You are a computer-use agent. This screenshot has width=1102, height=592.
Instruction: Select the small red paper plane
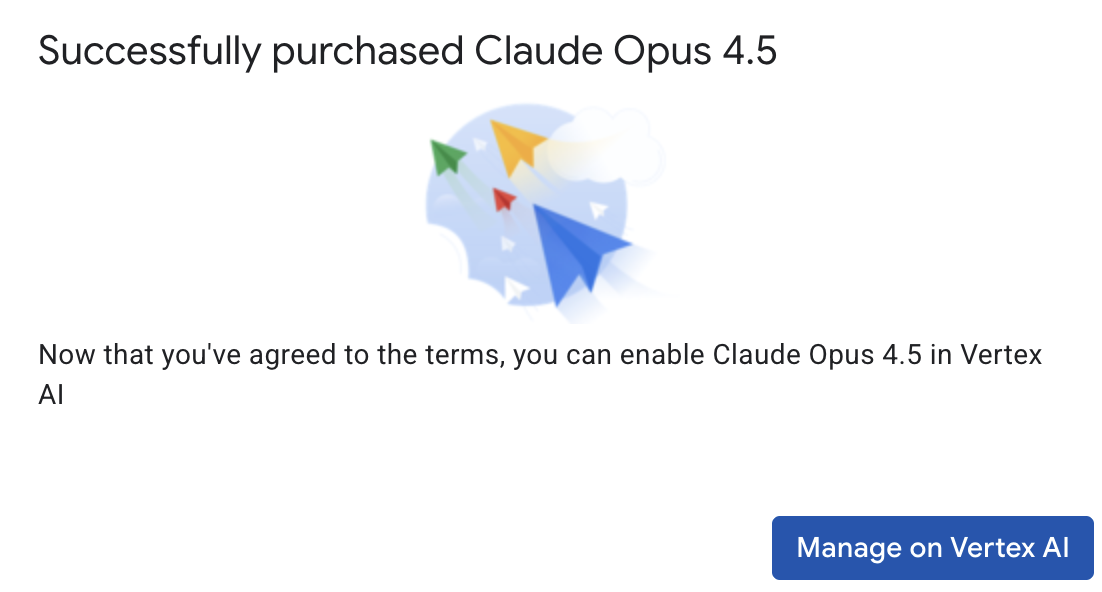pyautogui.click(x=503, y=199)
